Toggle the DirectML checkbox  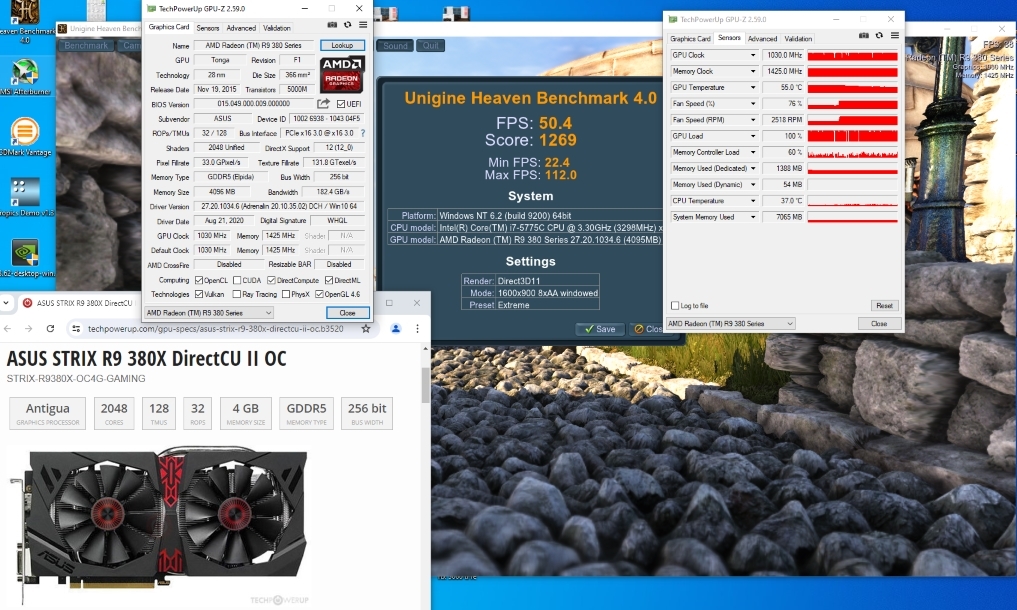329,280
